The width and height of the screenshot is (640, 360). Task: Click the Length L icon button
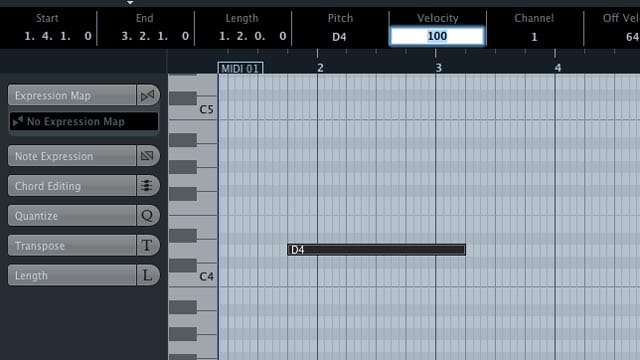point(148,275)
